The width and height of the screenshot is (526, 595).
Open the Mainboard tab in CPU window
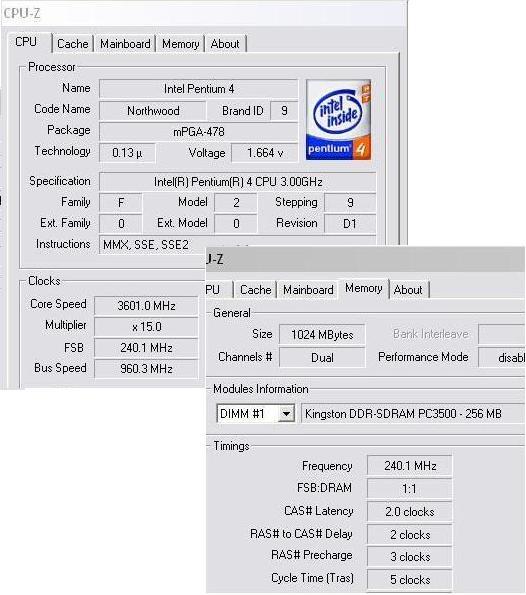click(x=125, y=44)
